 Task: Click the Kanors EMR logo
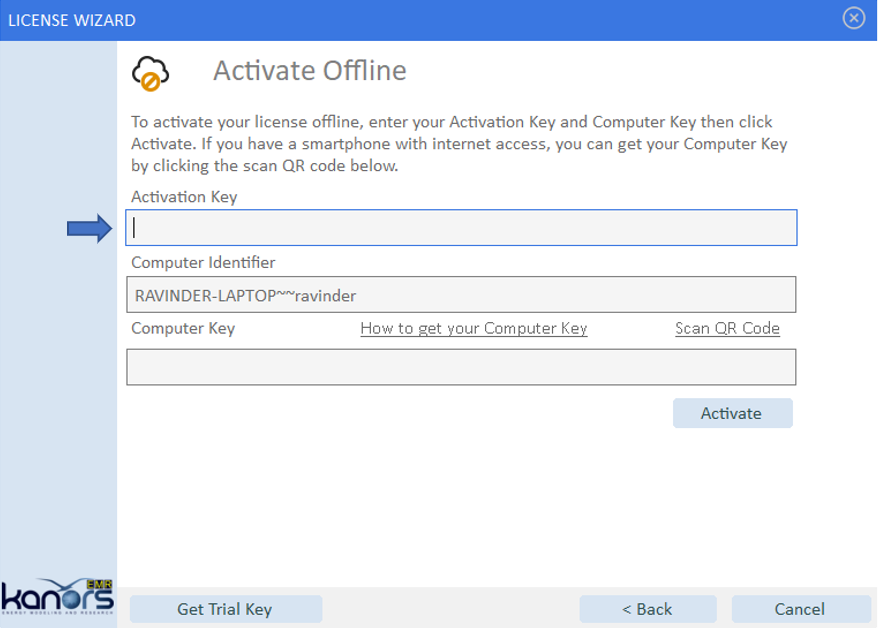[x=57, y=597]
